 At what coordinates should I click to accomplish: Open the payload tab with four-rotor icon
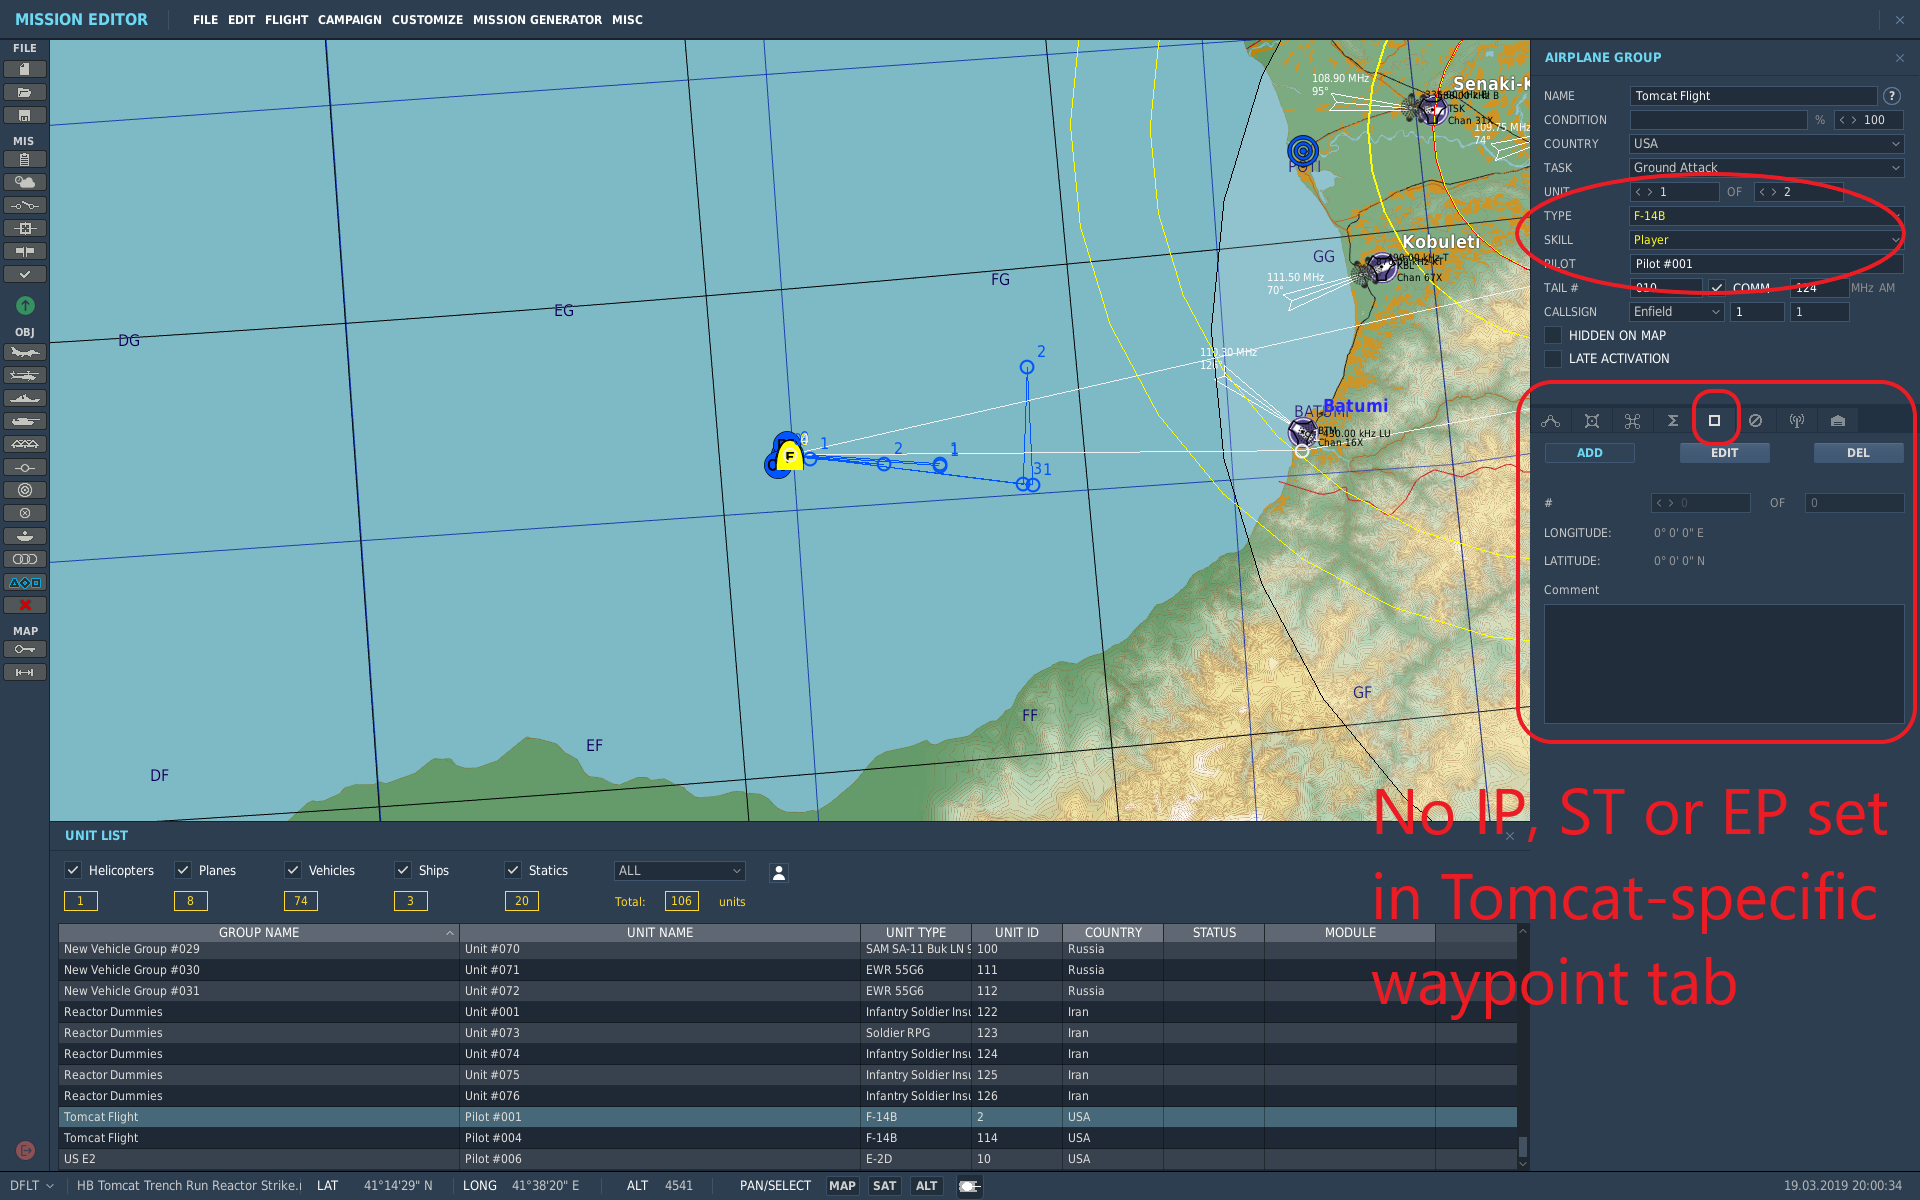[1632, 421]
